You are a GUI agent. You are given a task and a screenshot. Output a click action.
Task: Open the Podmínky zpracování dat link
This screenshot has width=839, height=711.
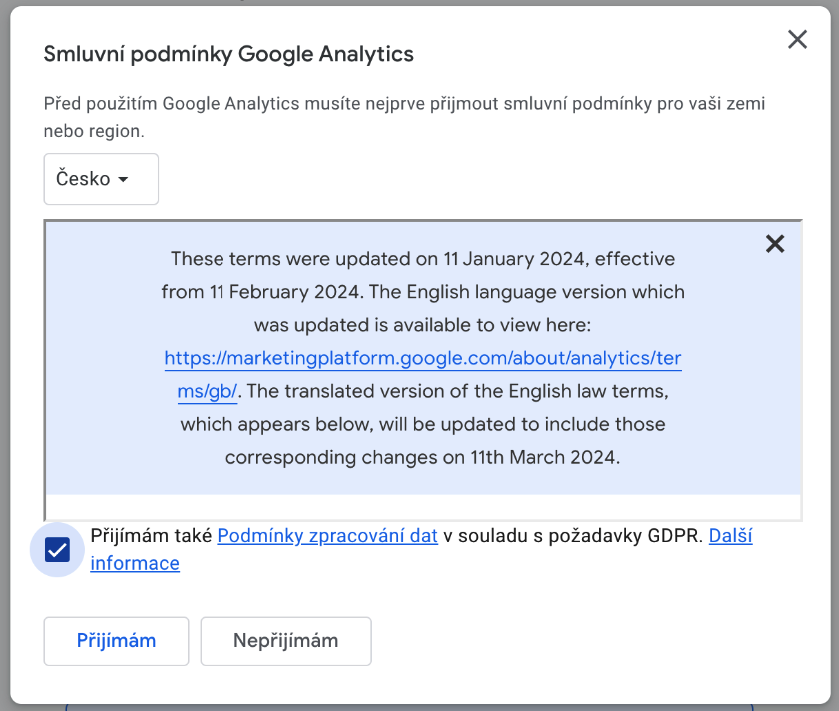(x=327, y=535)
